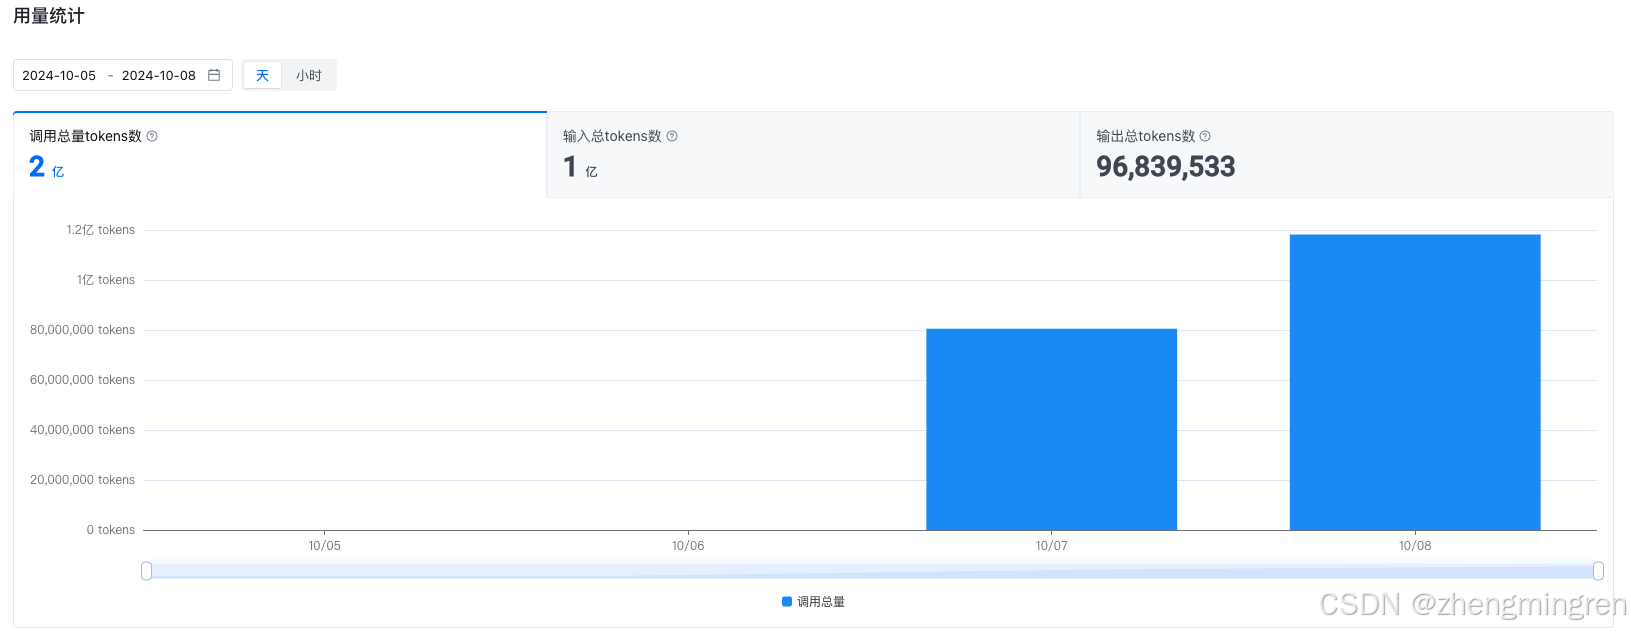Click the 1亿 tokens axis label
Image resolution: width=1631 pixels, height=632 pixels.
tap(106, 280)
